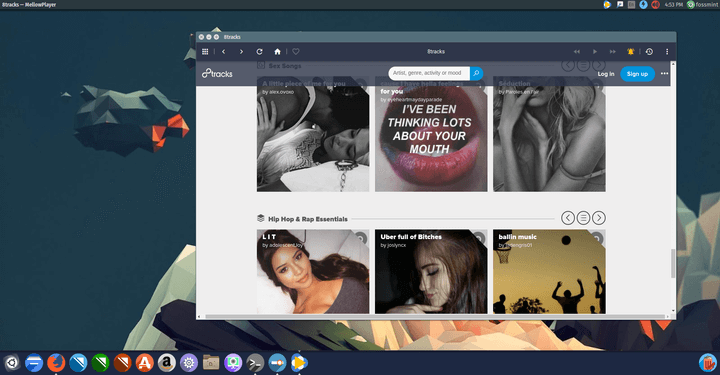Screen dimensions: 720x375
Task: Open the green office app dock icon
Action: (100, 363)
